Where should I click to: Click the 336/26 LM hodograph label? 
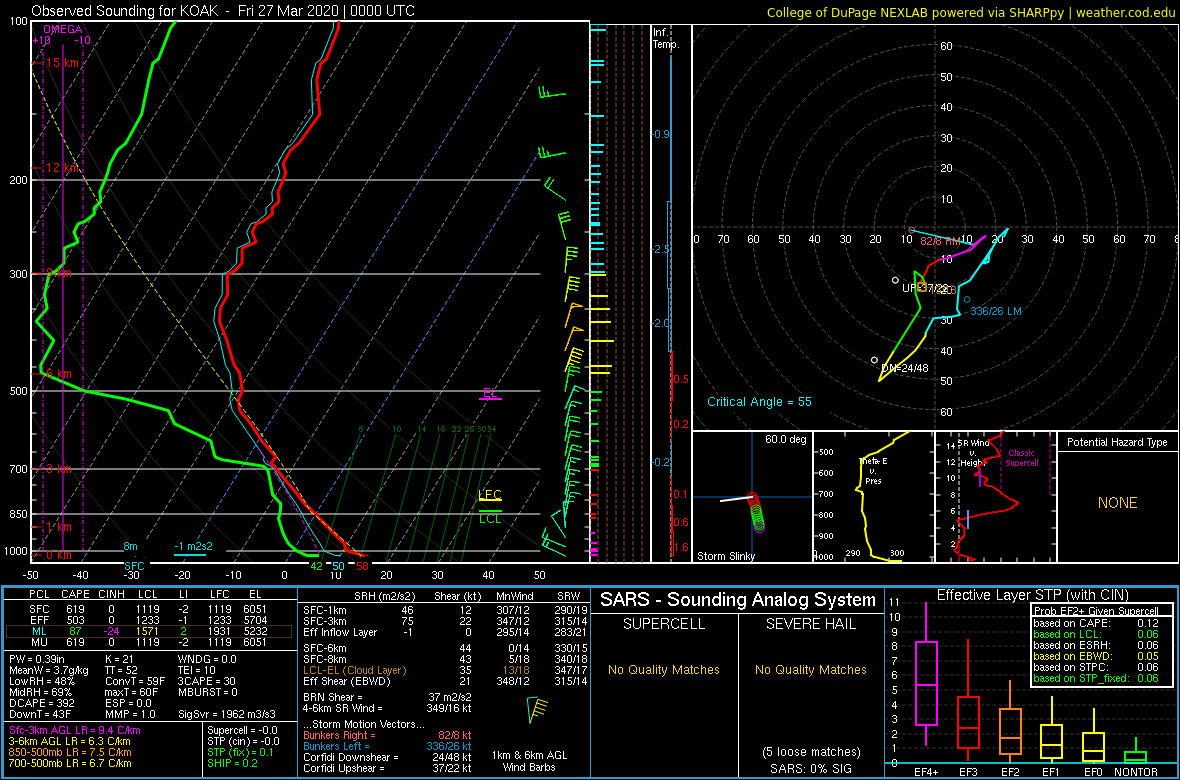(996, 312)
